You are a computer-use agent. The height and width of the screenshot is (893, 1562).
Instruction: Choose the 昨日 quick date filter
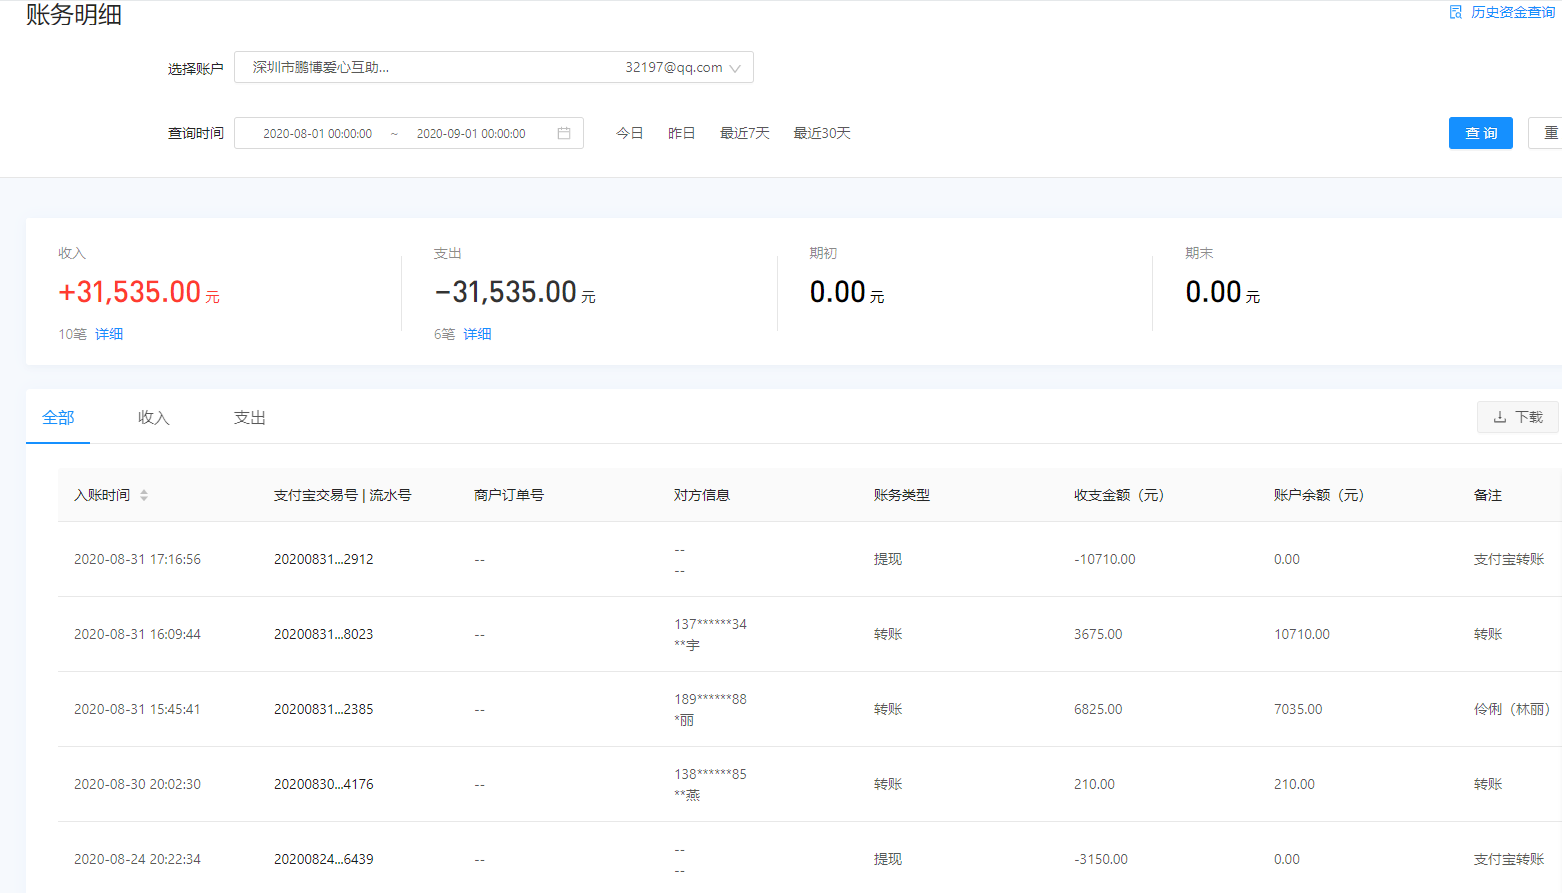[681, 133]
